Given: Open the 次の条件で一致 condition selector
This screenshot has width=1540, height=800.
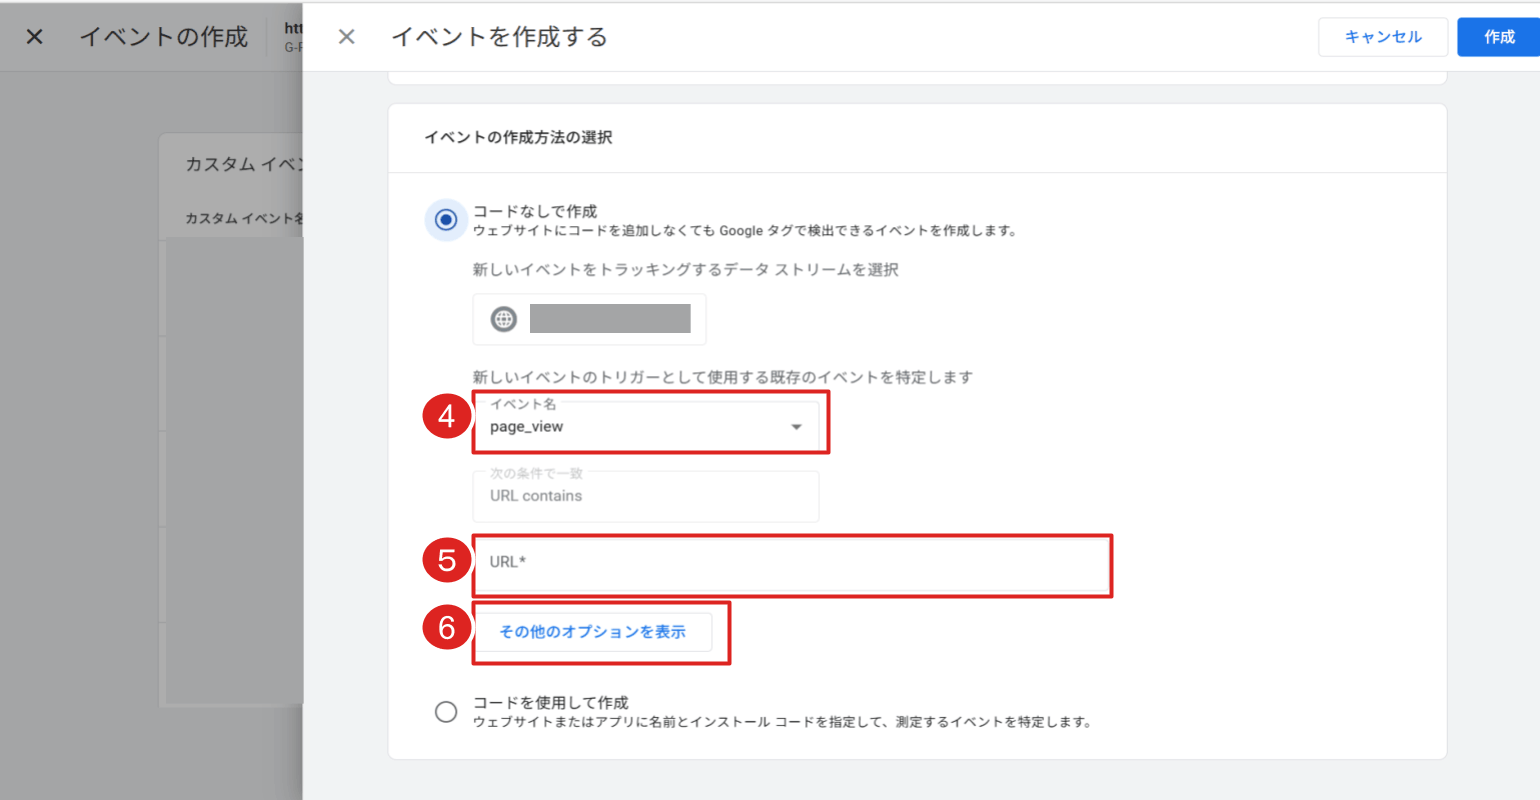Looking at the screenshot, I should (645, 495).
